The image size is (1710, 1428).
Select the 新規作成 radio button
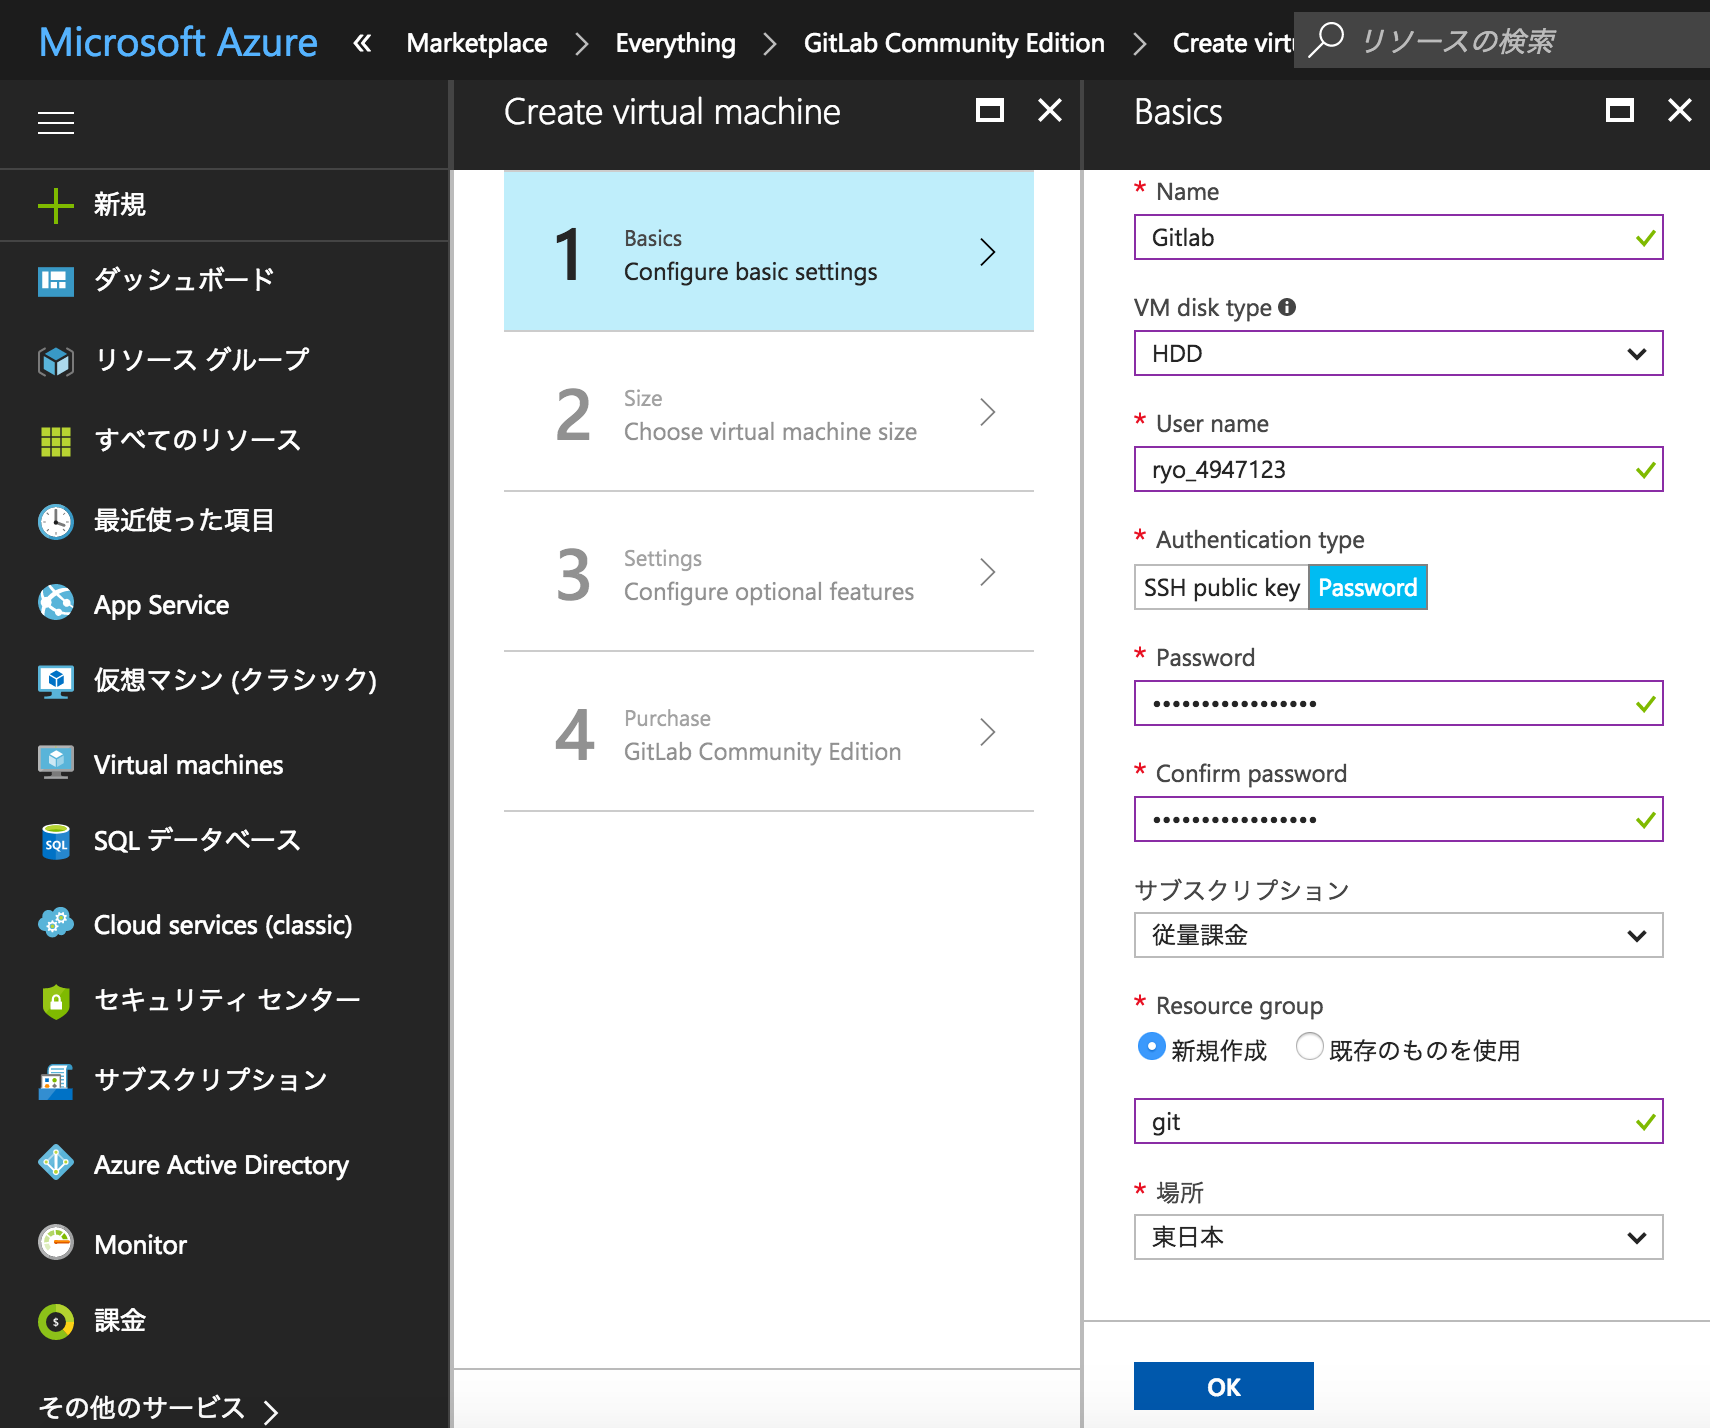coord(1151,1048)
